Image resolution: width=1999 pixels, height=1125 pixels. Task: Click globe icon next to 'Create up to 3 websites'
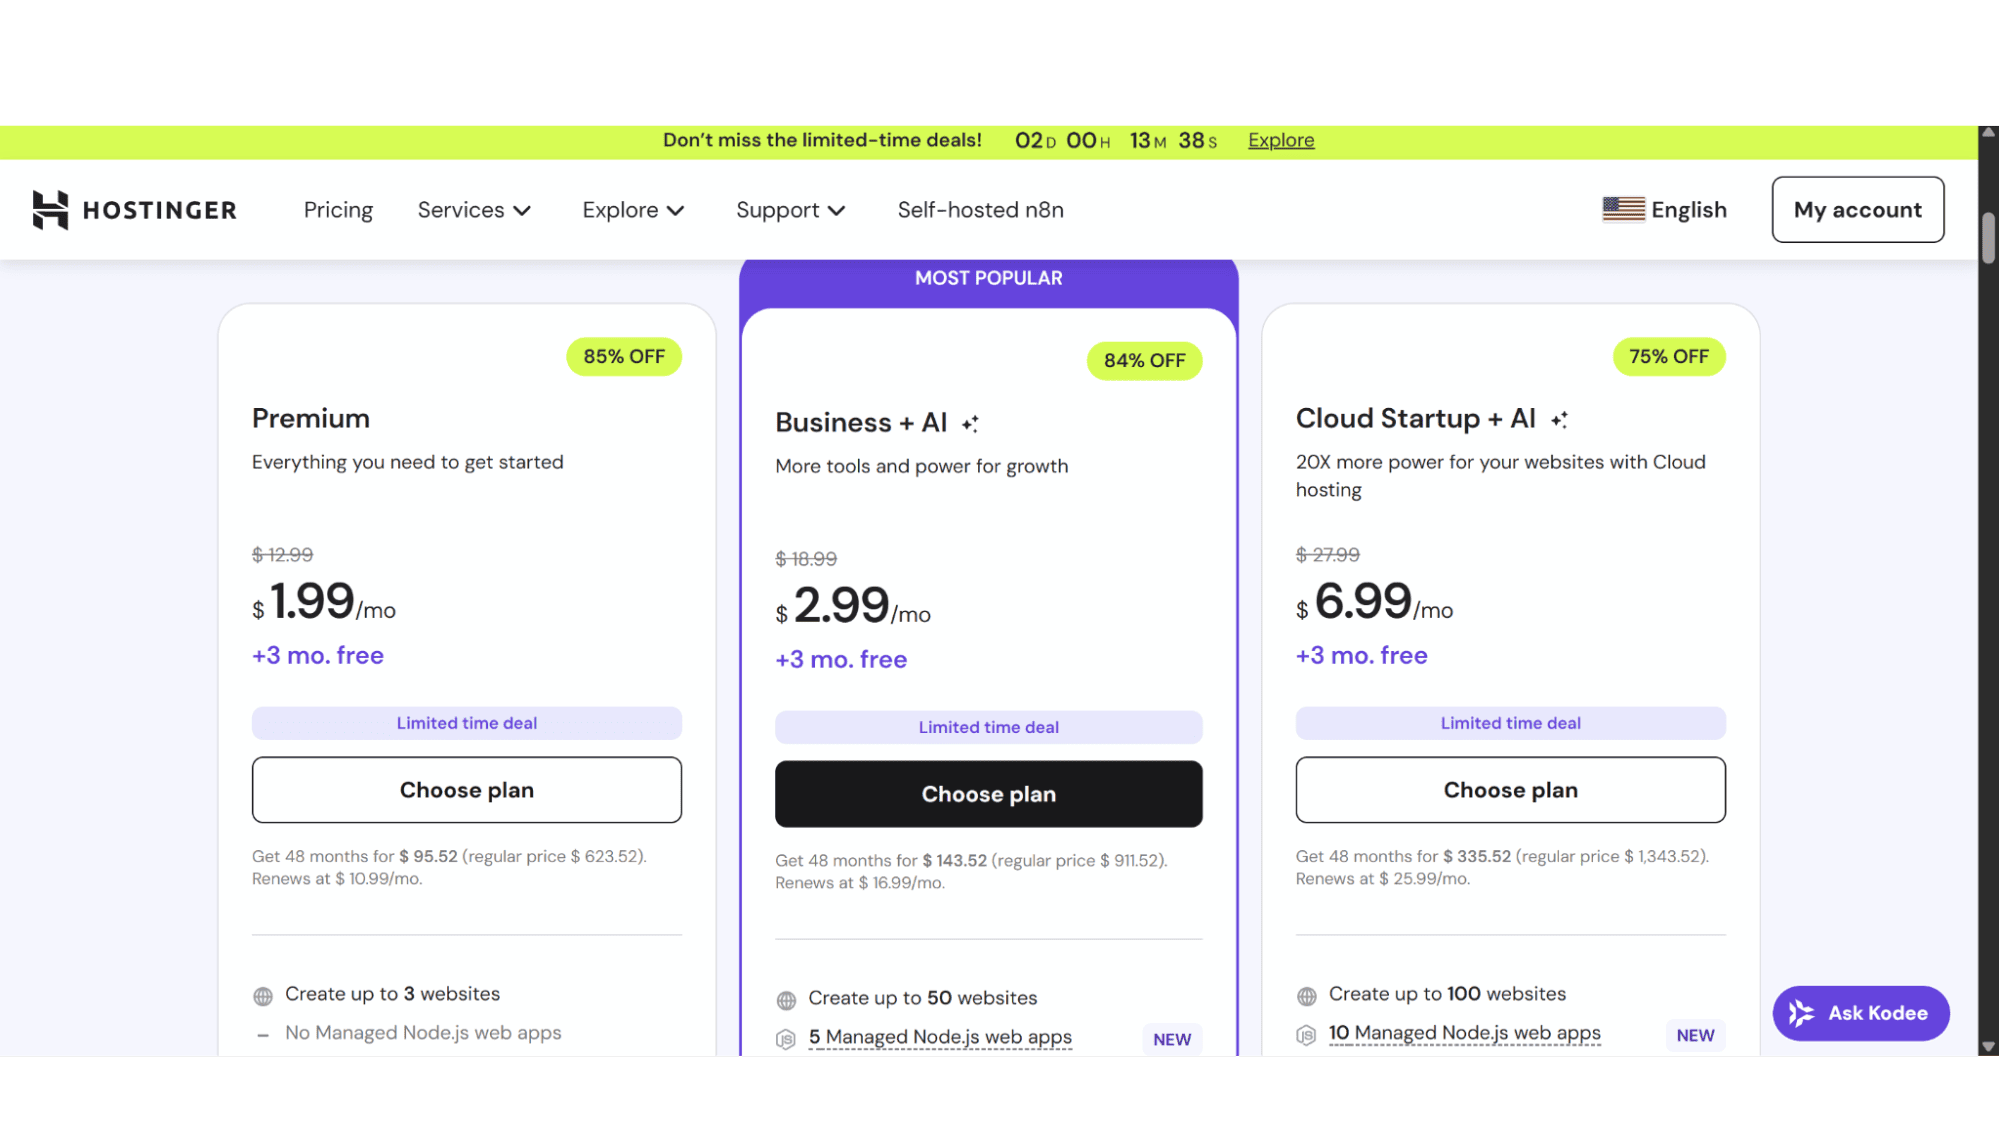point(263,996)
